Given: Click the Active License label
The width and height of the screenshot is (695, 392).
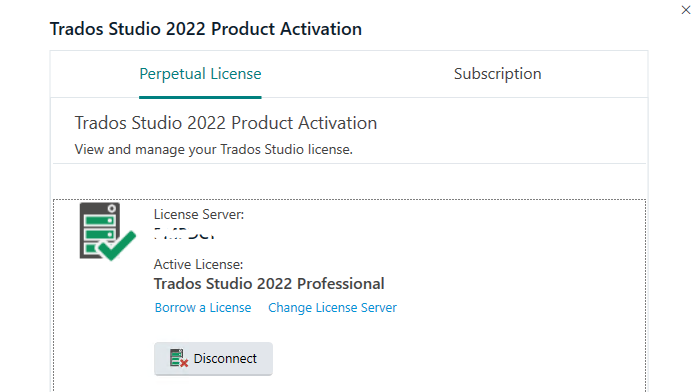Looking at the screenshot, I should click(x=199, y=264).
